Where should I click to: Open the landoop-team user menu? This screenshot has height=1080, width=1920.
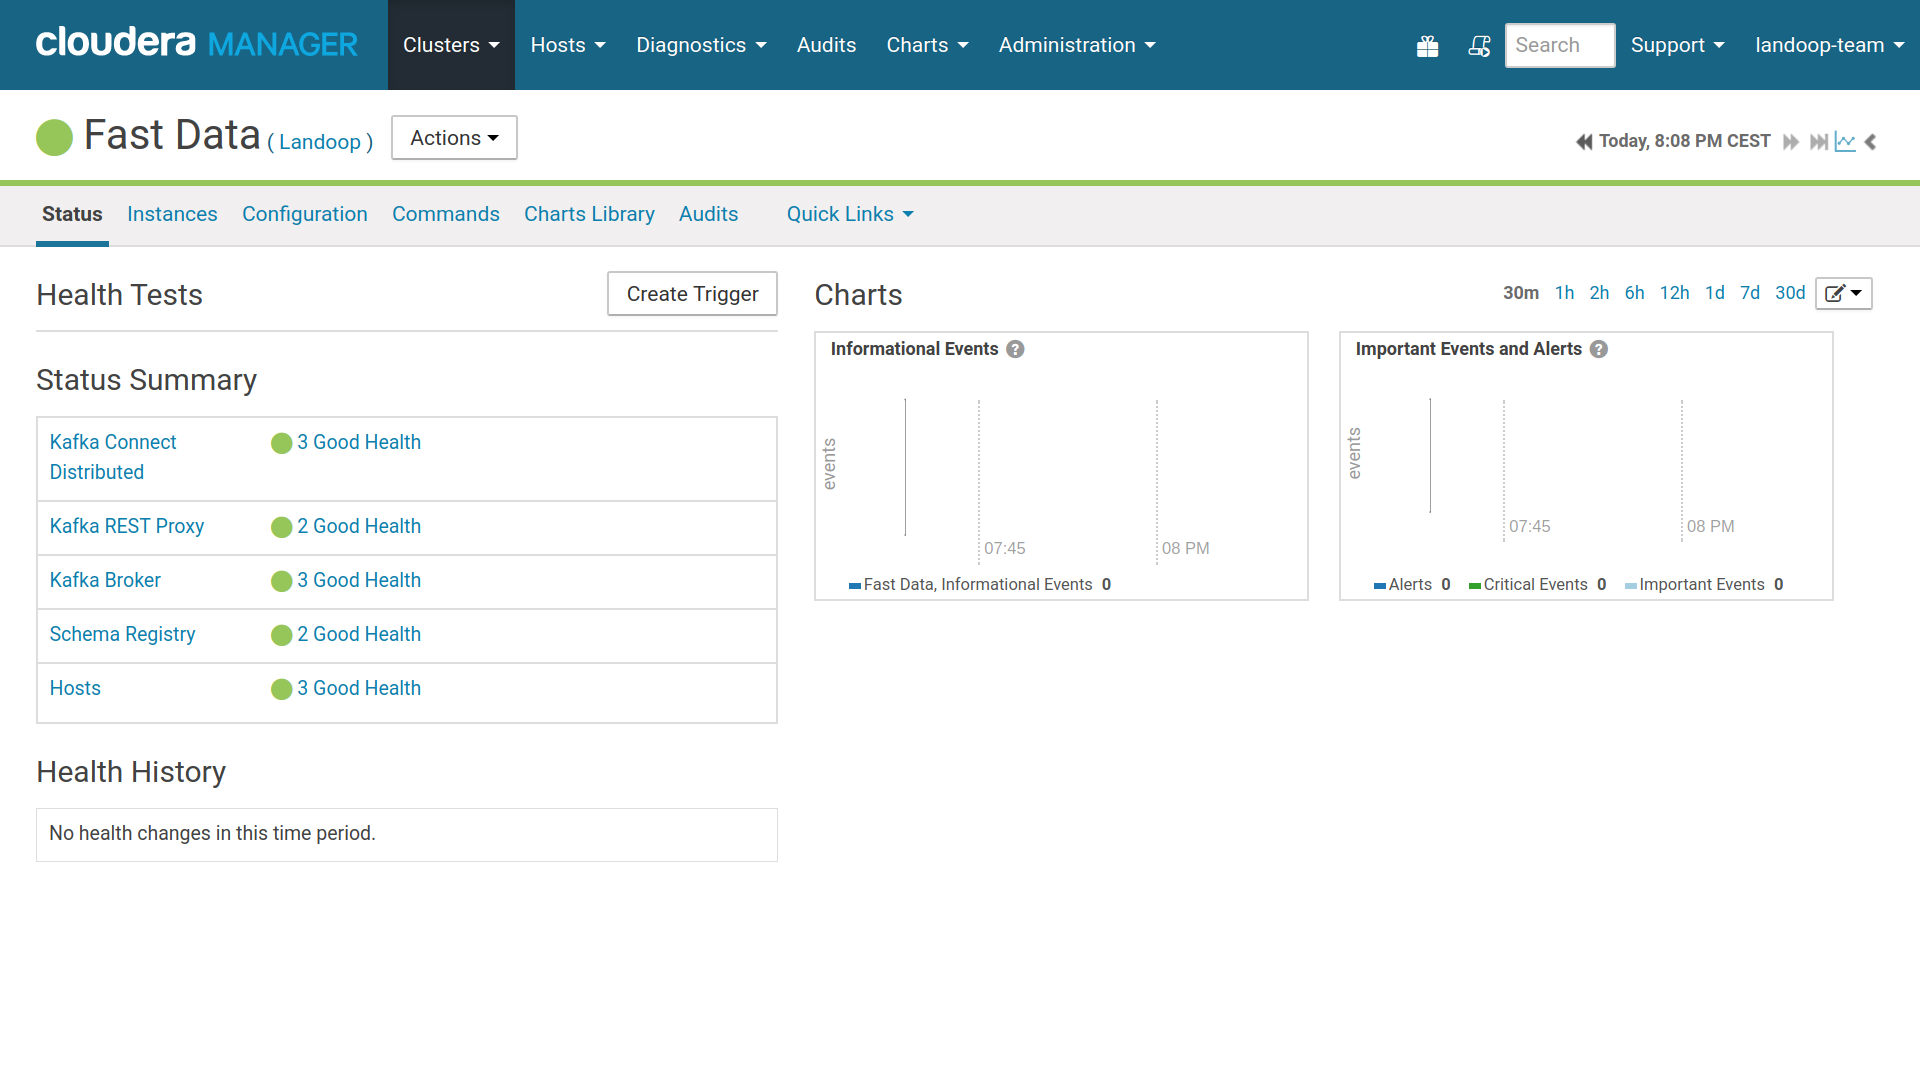point(1830,45)
